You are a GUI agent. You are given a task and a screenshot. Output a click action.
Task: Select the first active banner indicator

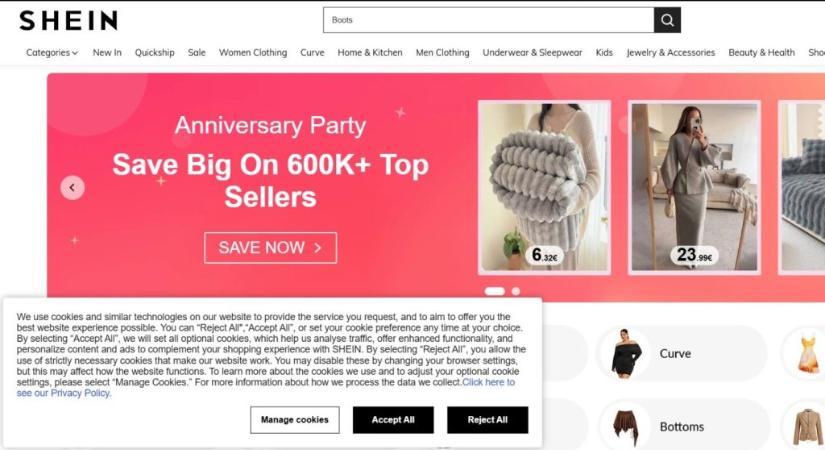click(x=495, y=291)
